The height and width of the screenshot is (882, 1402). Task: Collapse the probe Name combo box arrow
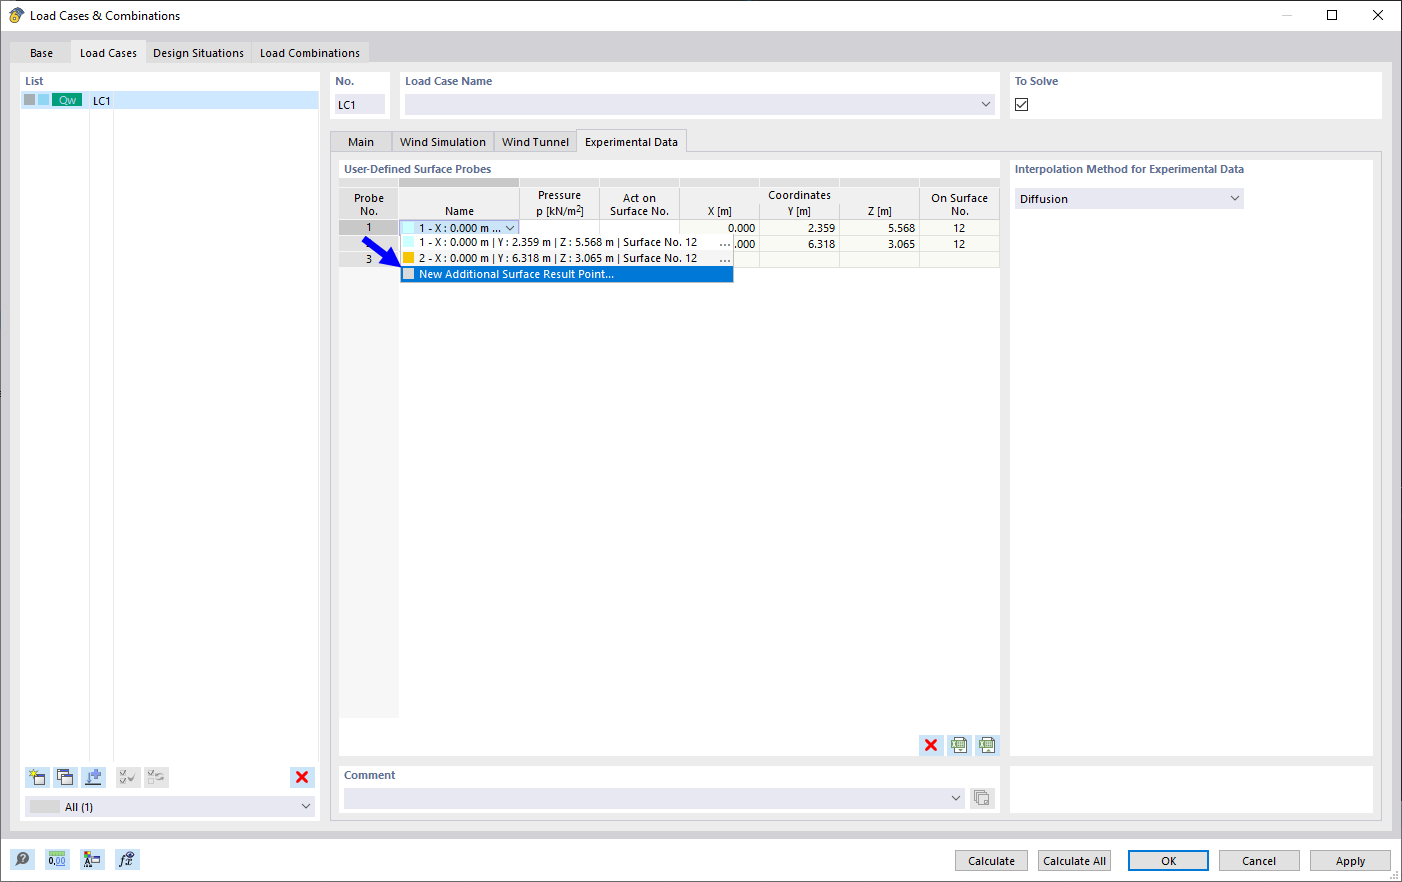coord(510,228)
